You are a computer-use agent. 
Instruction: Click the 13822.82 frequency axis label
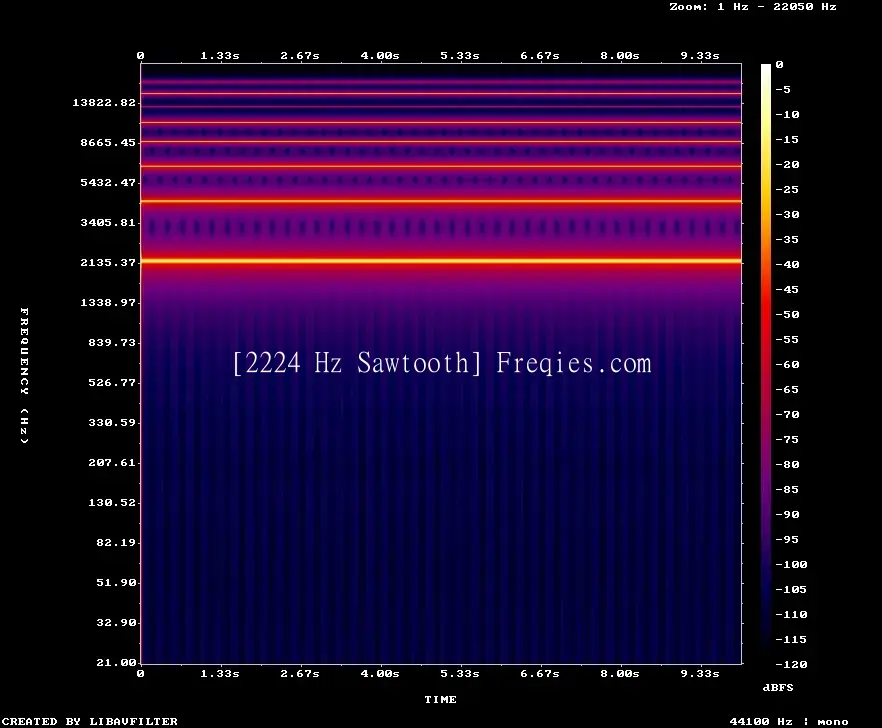click(x=104, y=102)
